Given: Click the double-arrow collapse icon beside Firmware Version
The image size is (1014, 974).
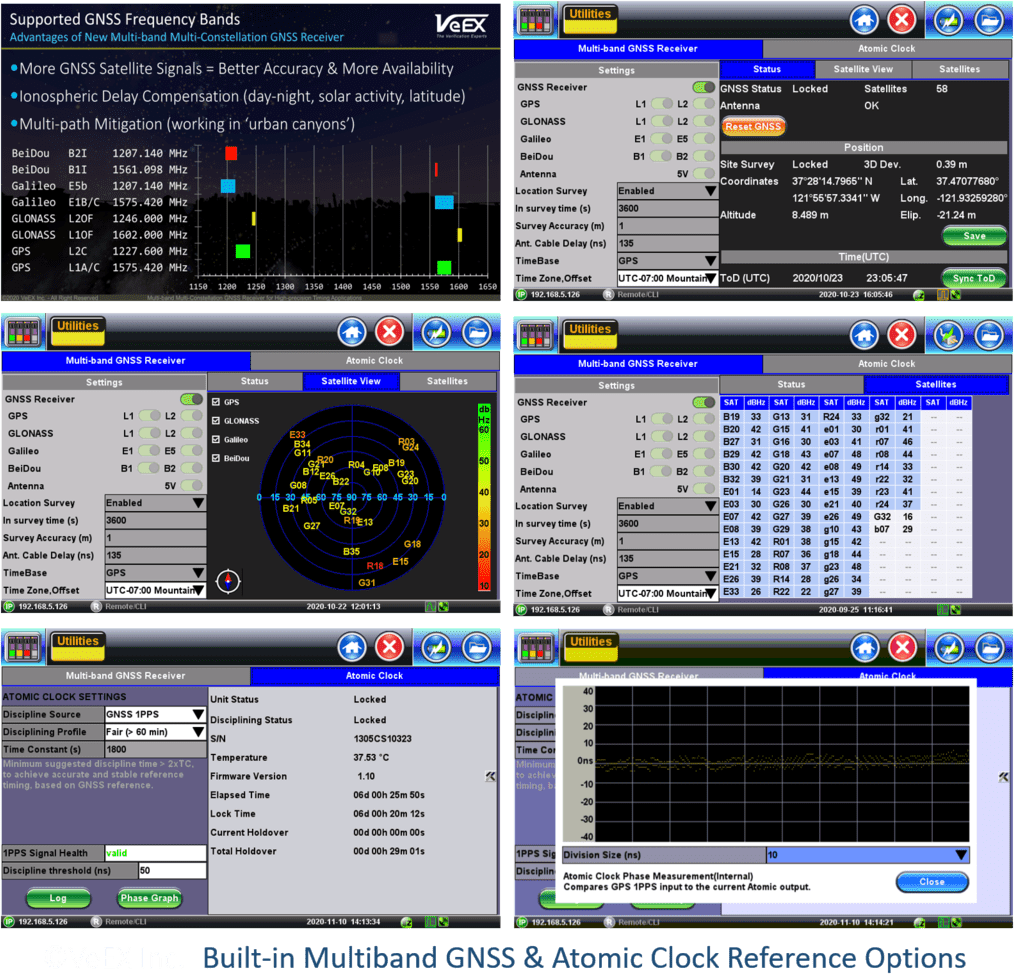Looking at the screenshot, I should pos(490,776).
